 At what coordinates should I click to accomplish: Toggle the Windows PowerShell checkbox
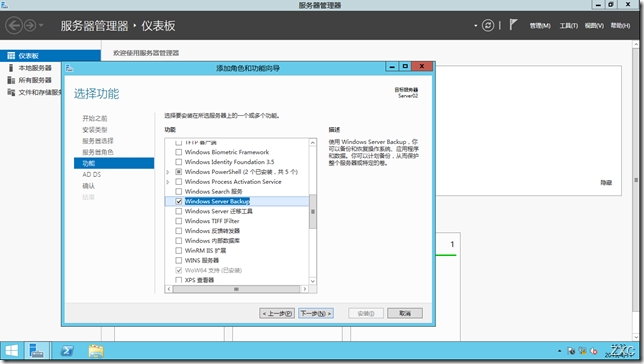click(x=178, y=172)
